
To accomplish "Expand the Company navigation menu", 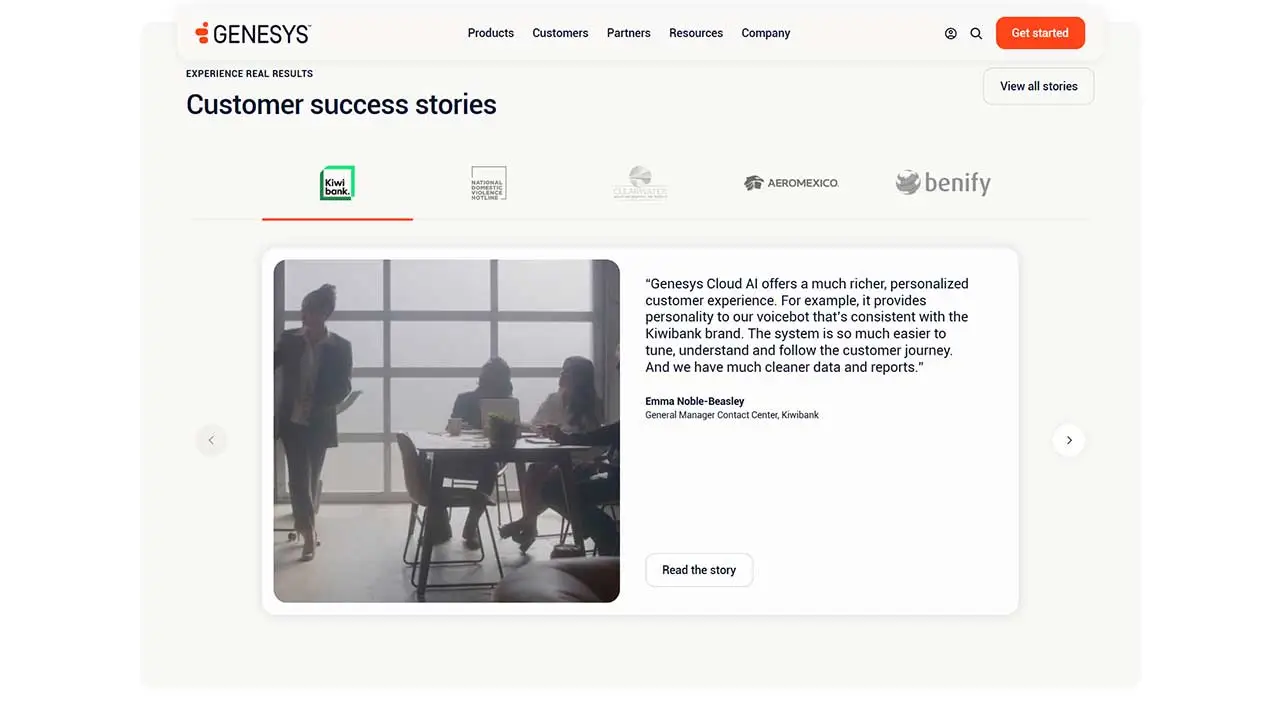I will (766, 33).
